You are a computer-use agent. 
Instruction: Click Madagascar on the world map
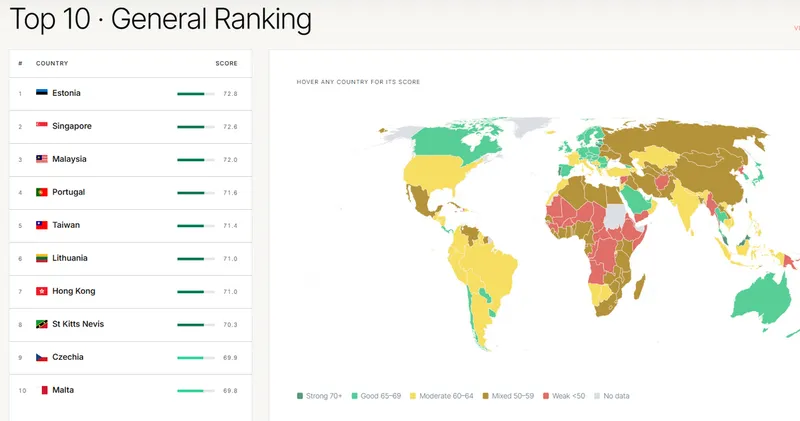pyautogui.click(x=640, y=287)
